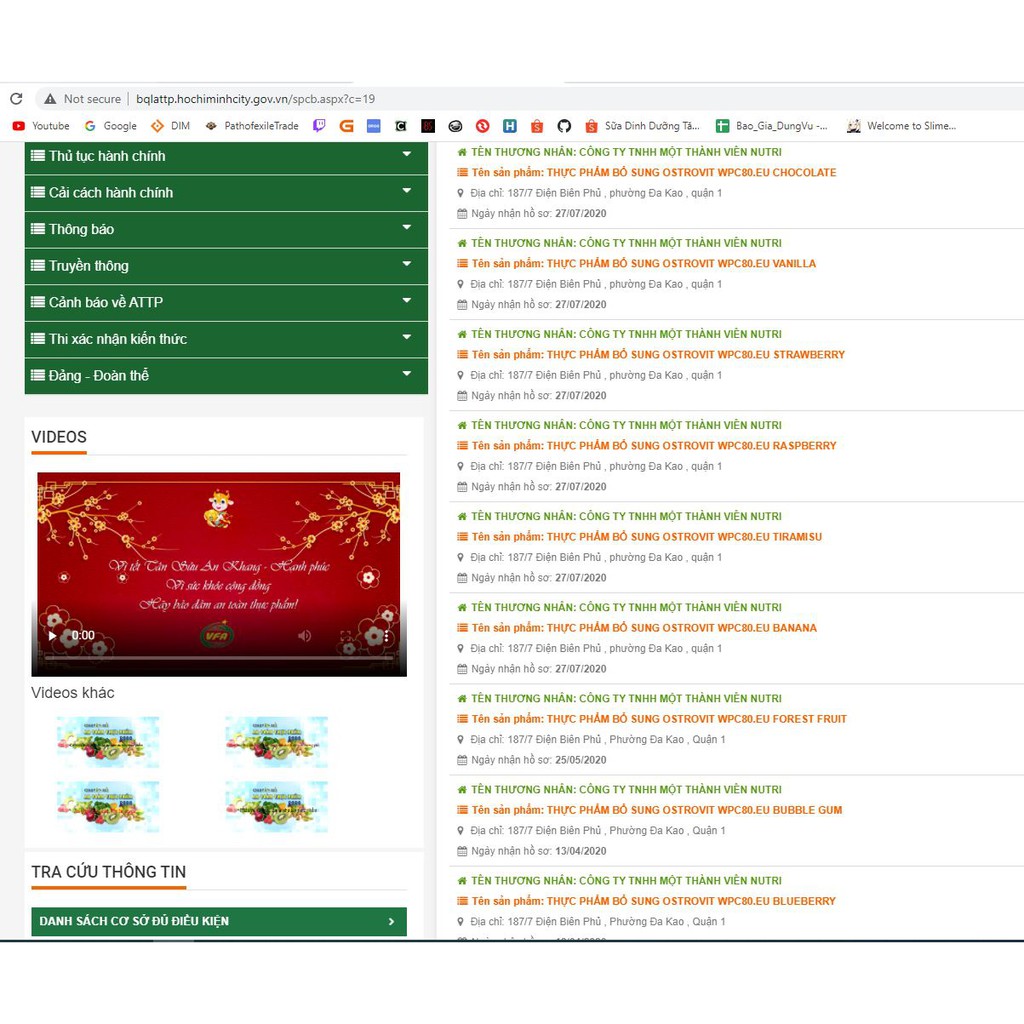Open the Google bookmark
This screenshot has height=1024, width=1024.
110,126
